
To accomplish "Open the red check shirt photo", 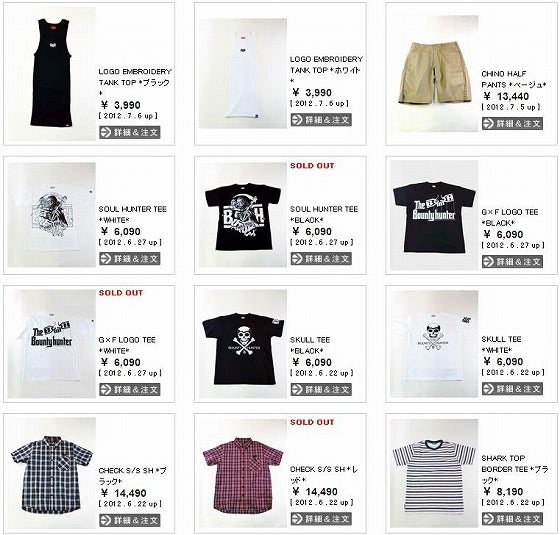I will (243, 472).
